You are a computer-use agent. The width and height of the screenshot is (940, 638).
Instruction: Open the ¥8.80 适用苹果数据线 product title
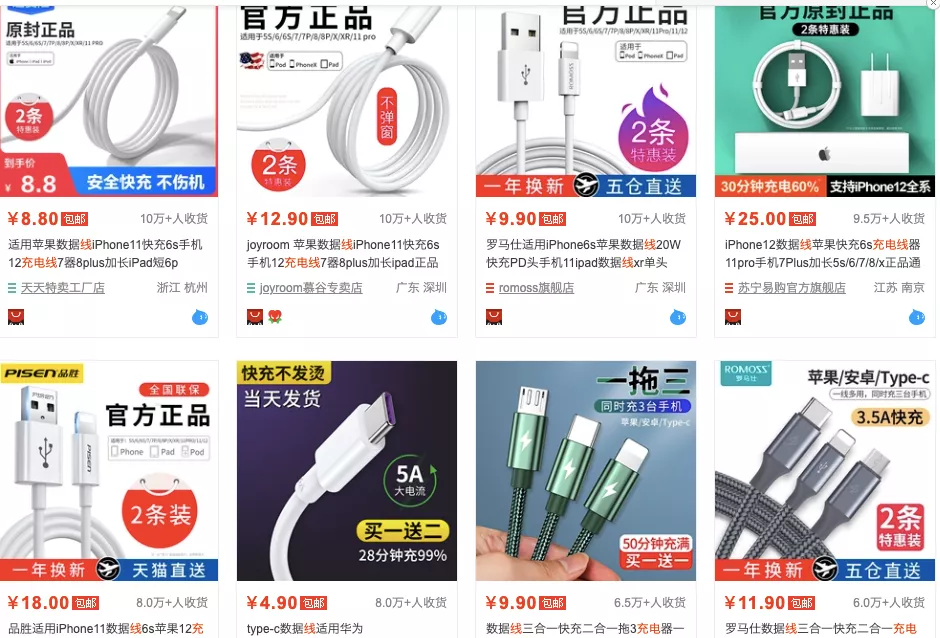pos(106,254)
